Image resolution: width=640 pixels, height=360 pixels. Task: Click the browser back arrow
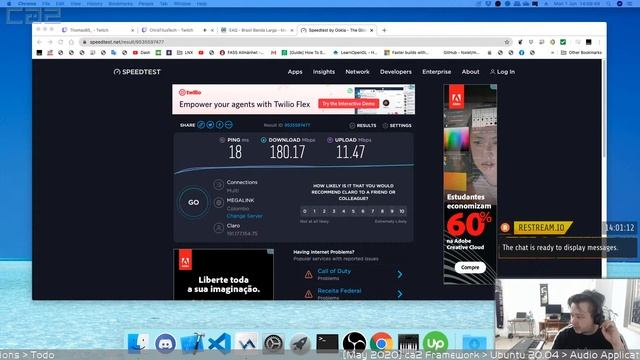point(39,42)
